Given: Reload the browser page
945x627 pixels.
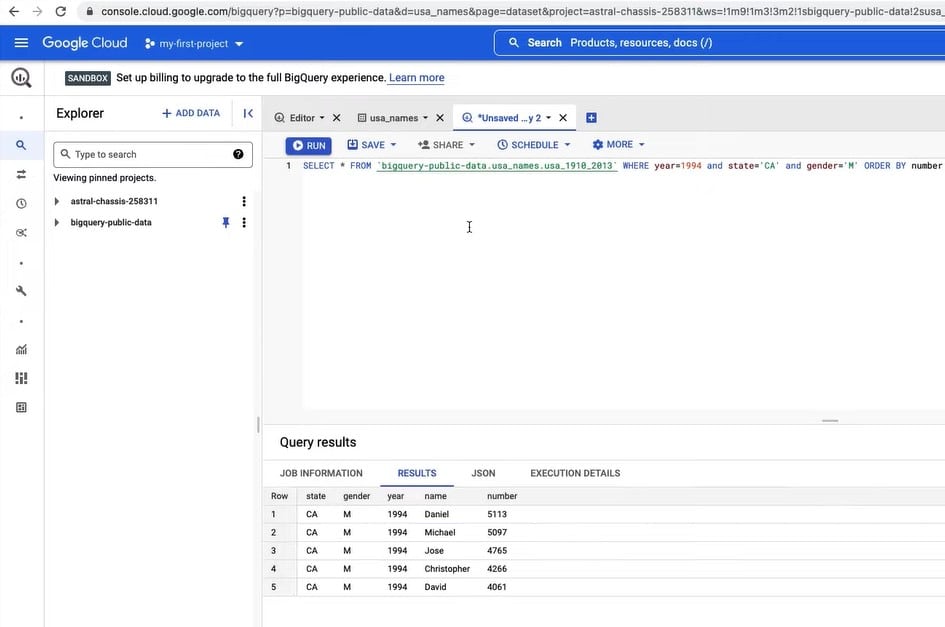Looking at the screenshot, I should pyautogui.click(x=60, y=11).
